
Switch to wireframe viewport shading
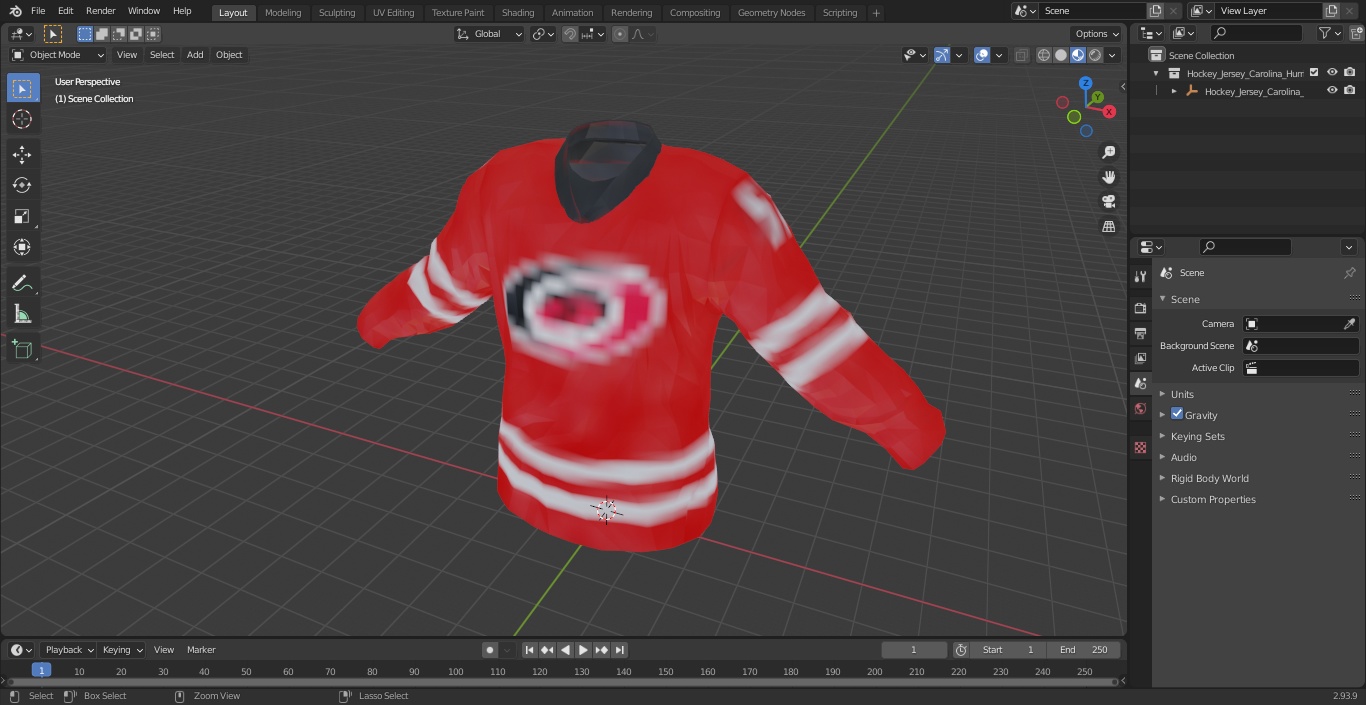(1044, 55)
